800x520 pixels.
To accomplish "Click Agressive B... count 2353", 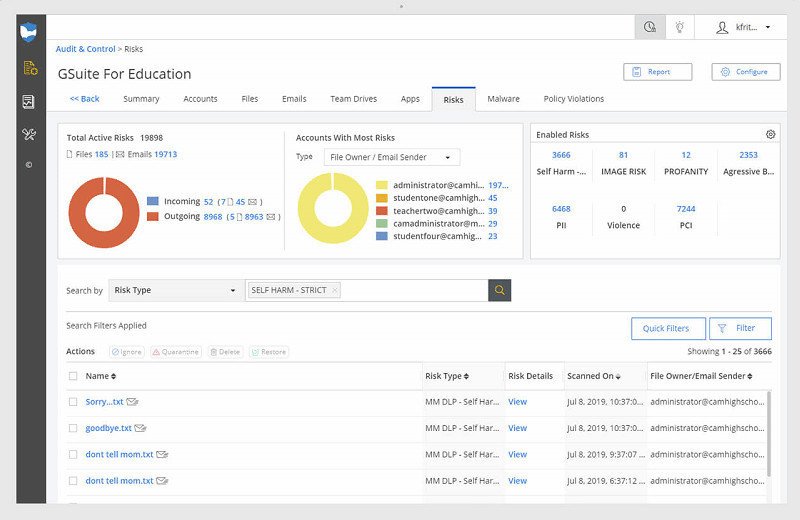I will click(x=748, y=155).
